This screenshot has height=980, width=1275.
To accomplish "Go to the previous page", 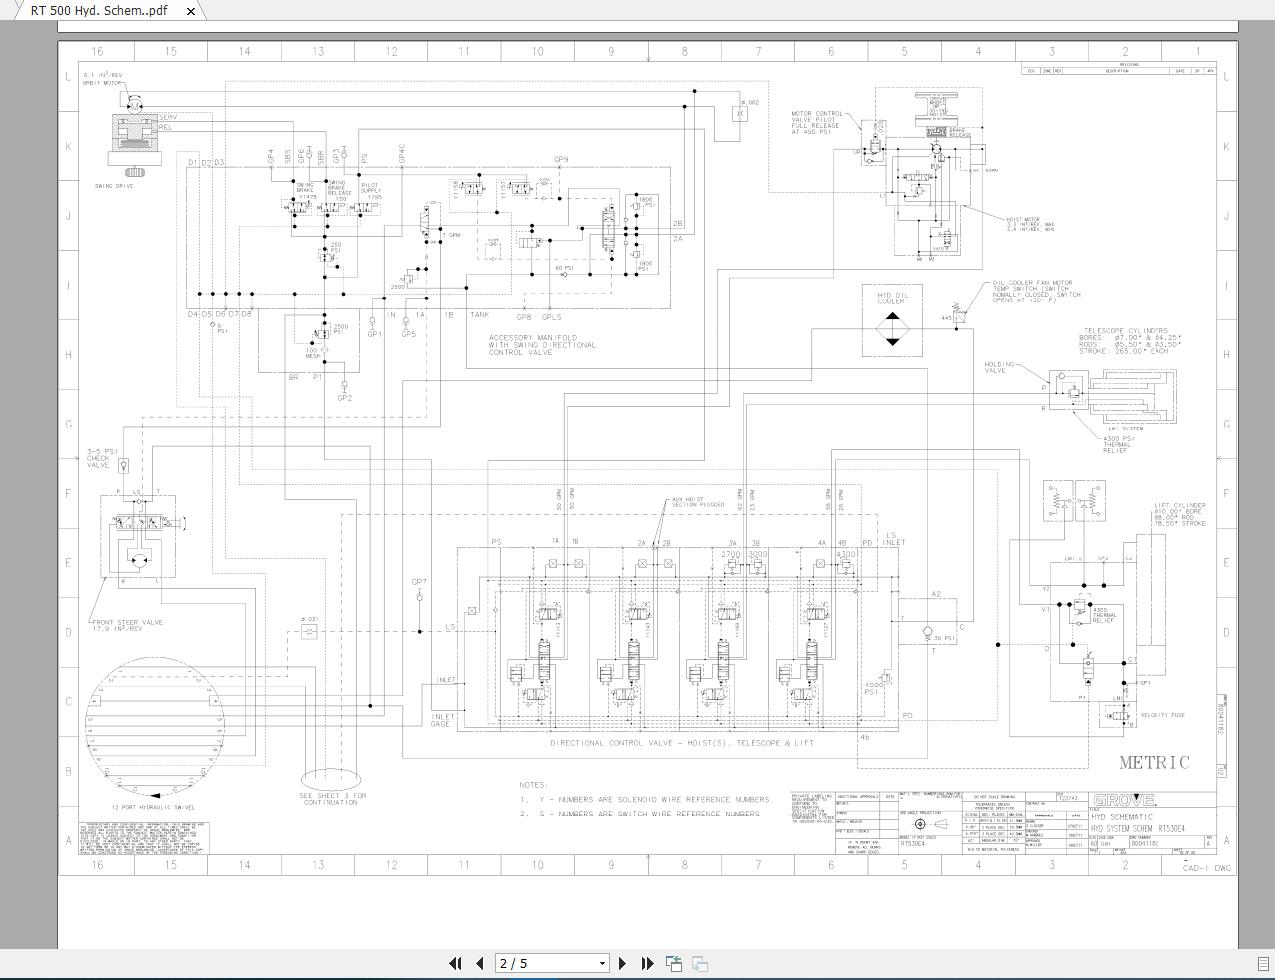I will (x=479, y=963).
